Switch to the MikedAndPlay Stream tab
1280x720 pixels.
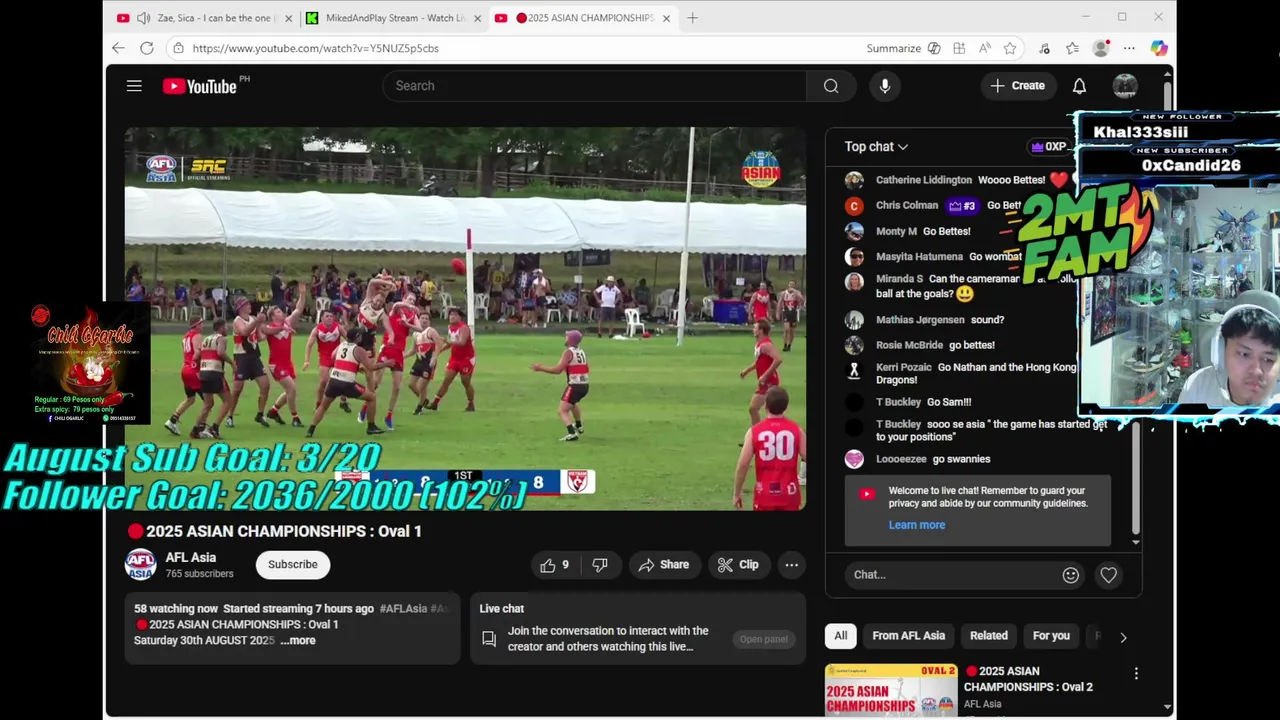[x=393, y=18]
